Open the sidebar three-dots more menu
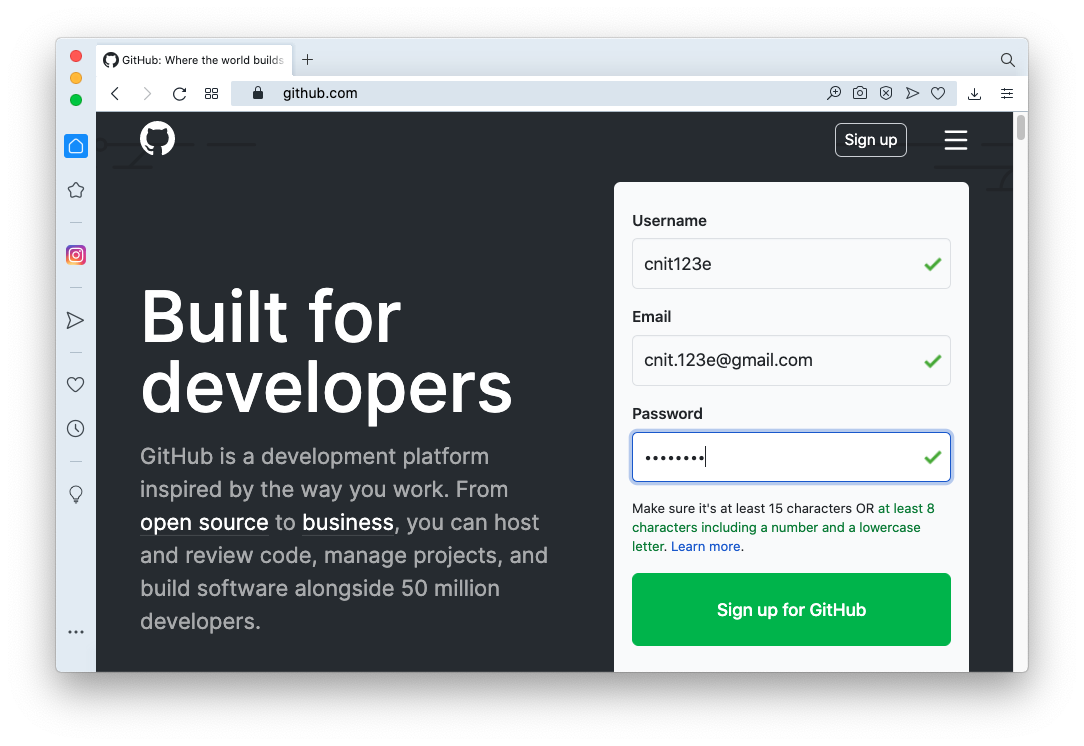The image size is (1084, 746). point(76,632)
